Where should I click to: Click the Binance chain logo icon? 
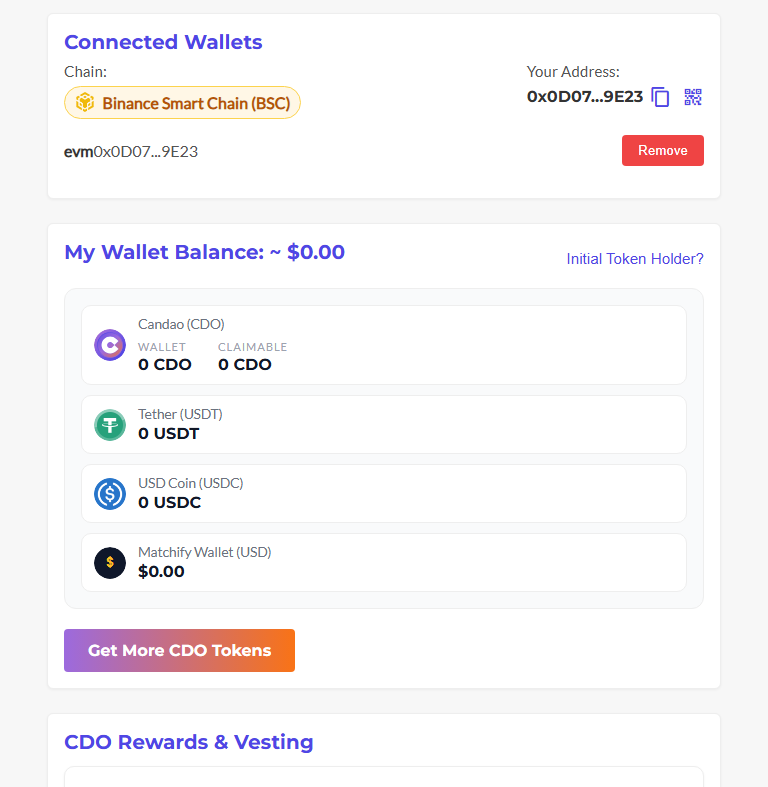85,103
